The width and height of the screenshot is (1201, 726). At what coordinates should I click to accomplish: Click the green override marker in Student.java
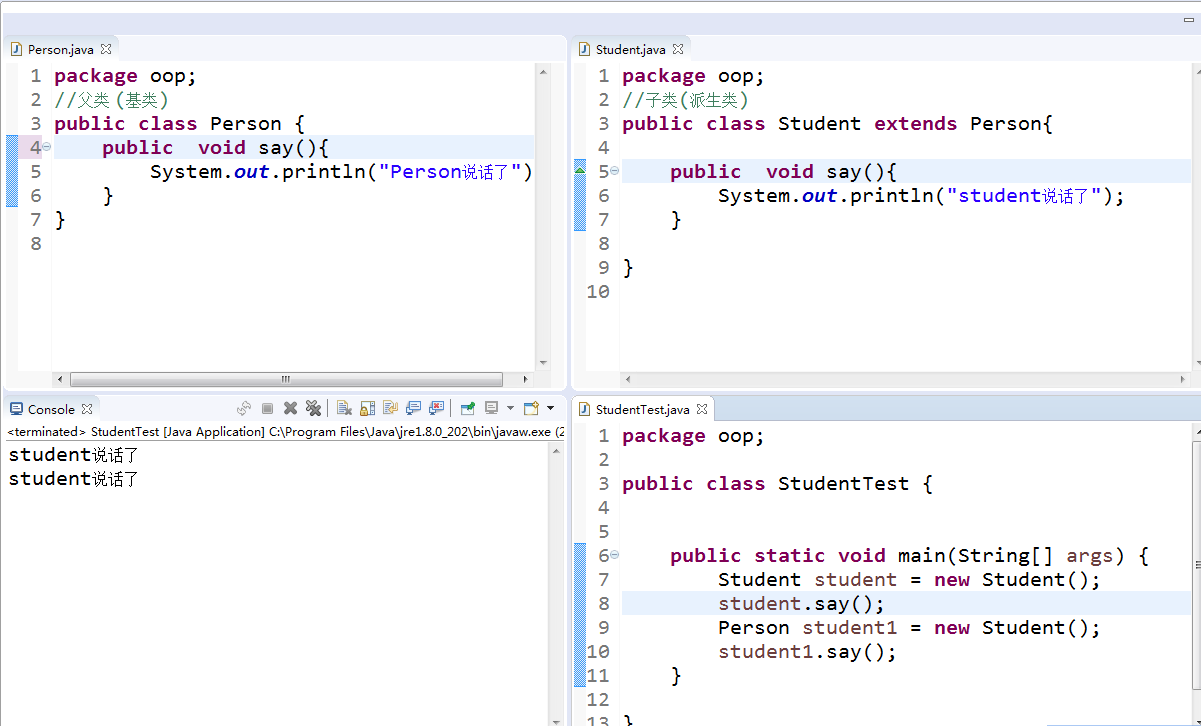point(580,171)
